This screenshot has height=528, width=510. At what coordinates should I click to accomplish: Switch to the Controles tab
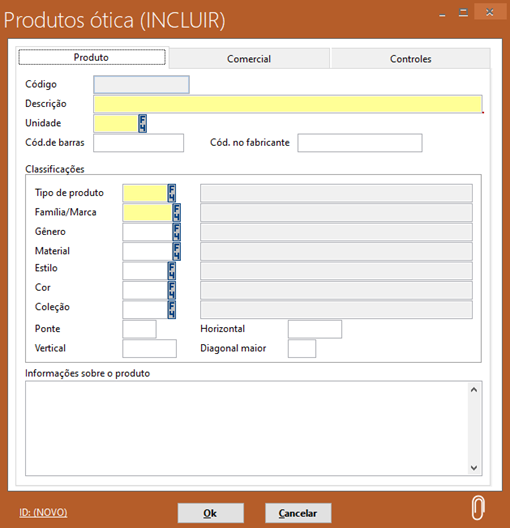click(410, 59)
